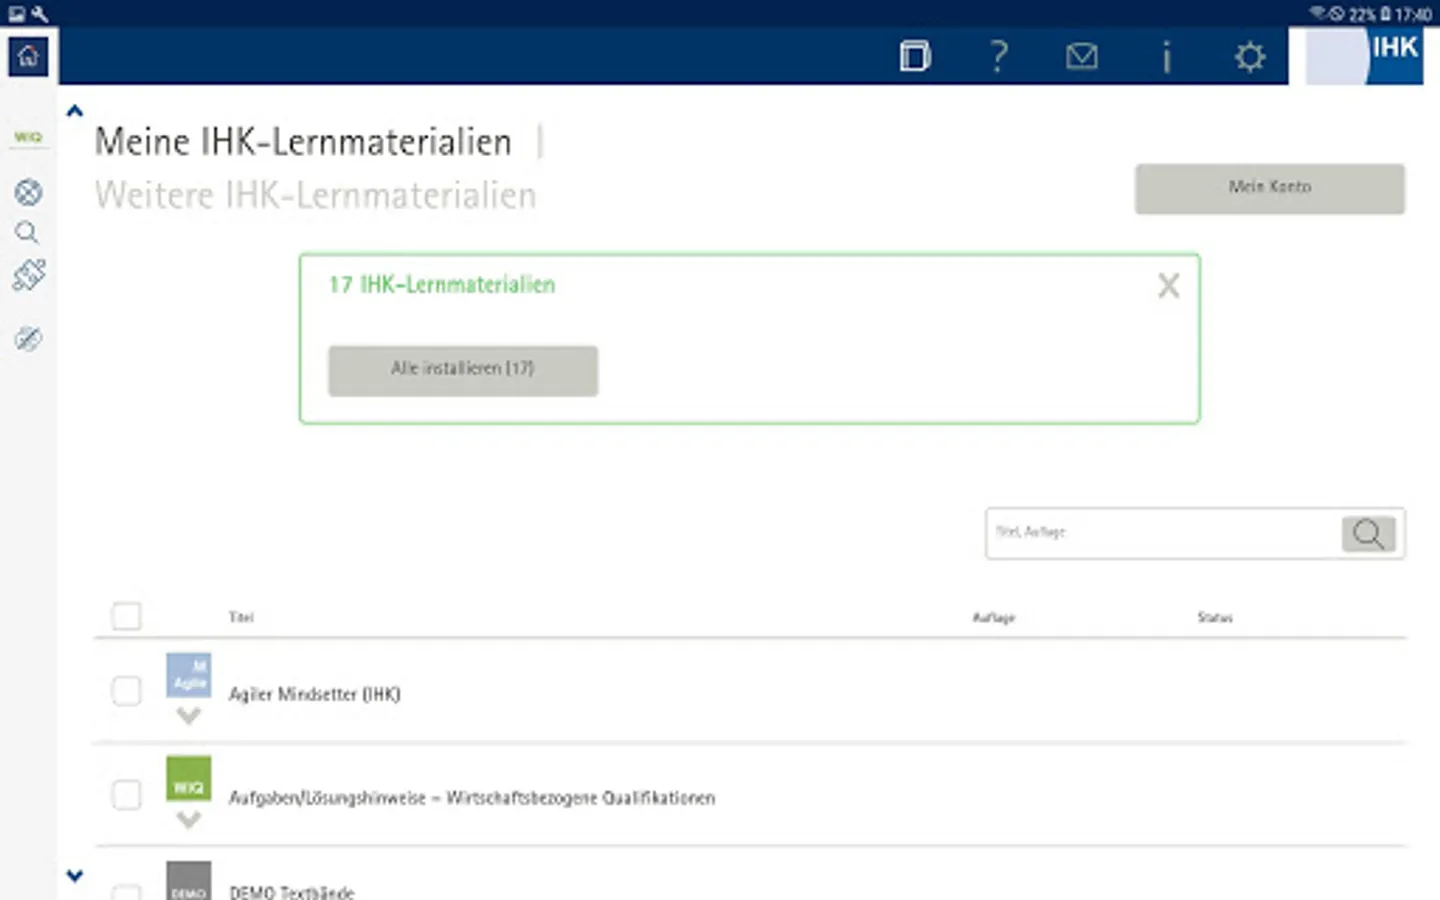This screenshot has height=900, width=1440.
Task: Check the select-all checkbox in table header
Action: pos(126,616)
